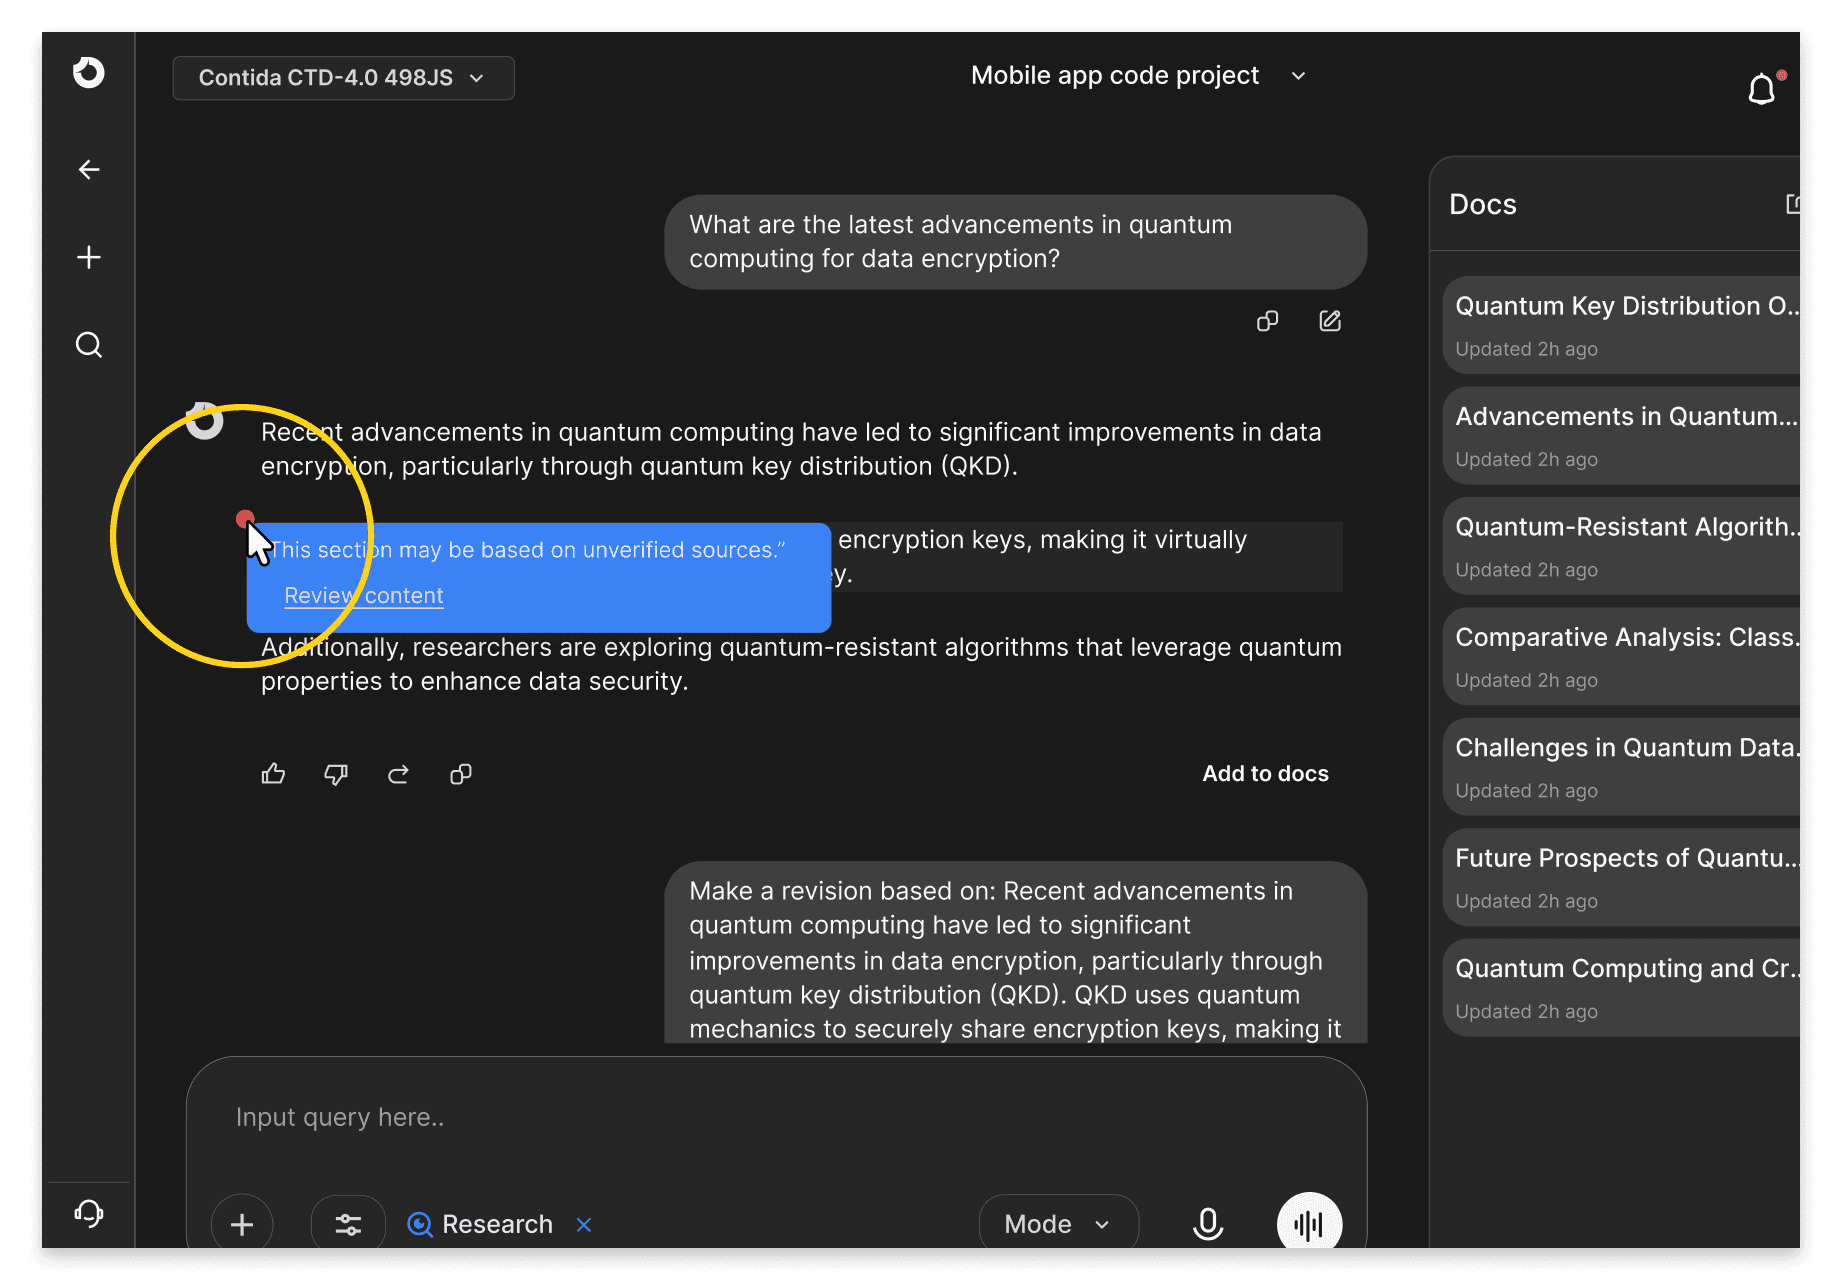Viewport: 1824px width, 1280px height.
Task: Click the Review content link
Action: [x=364, y=596]
